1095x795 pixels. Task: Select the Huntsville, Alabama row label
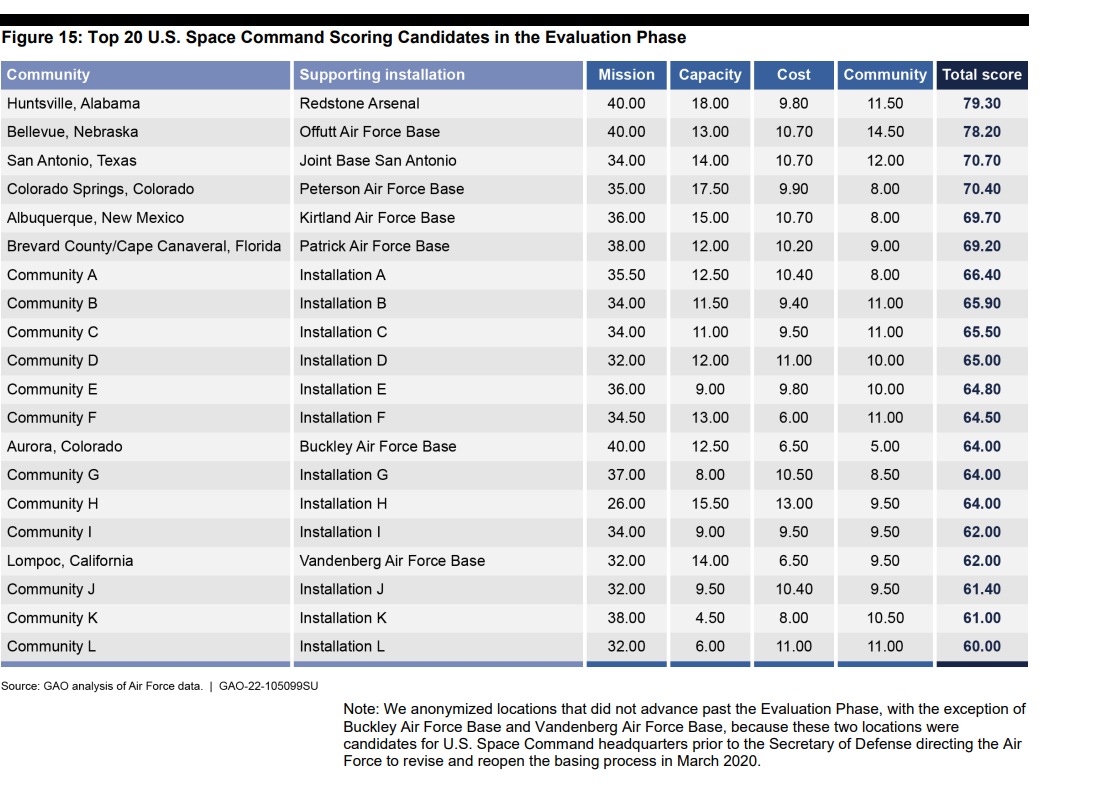coord(73,104)
